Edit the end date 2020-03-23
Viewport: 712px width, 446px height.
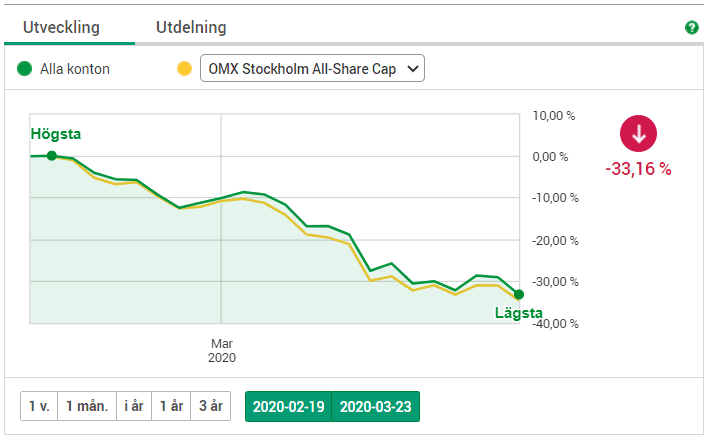(375, 407)
